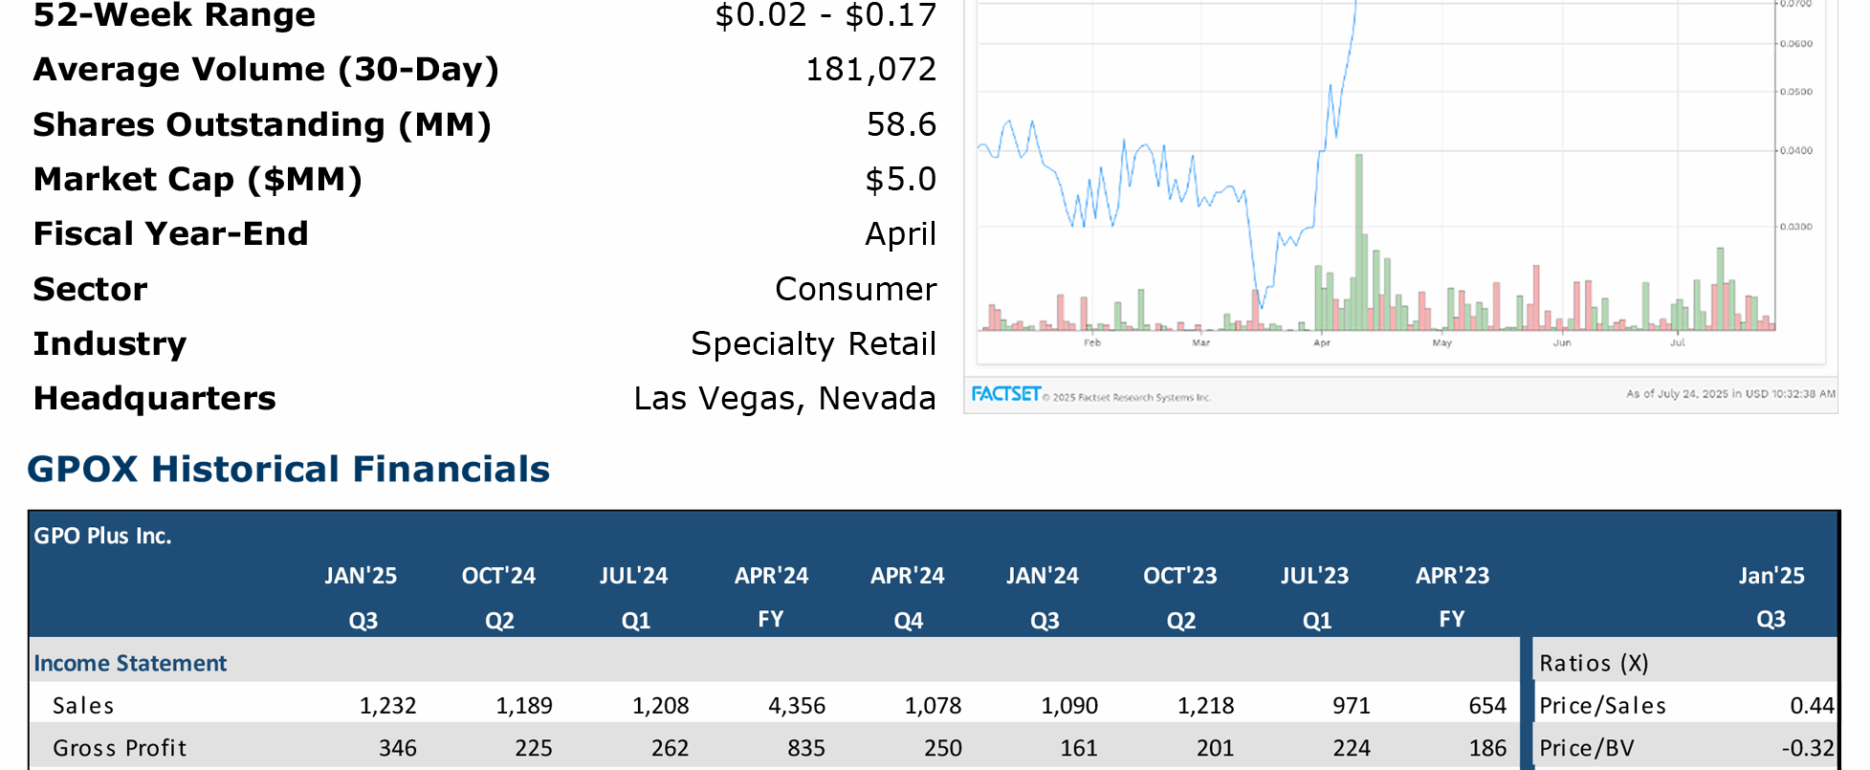This screenshot has width=1870, height=770.
Task: Select the Sales row label
Action: [x=83, y=706]
